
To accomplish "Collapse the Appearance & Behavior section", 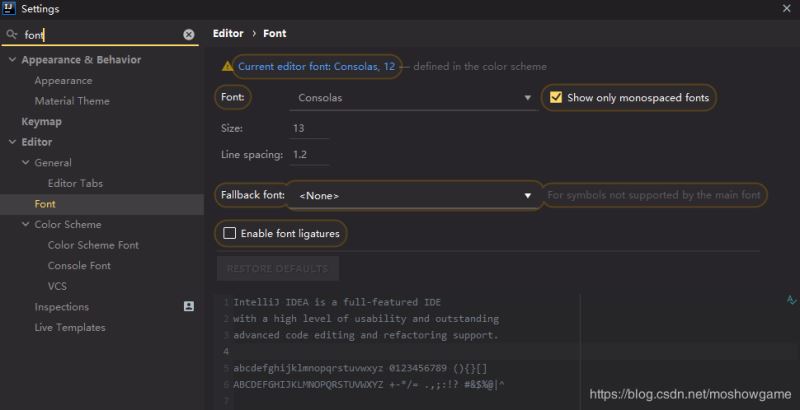I will 12,60.
